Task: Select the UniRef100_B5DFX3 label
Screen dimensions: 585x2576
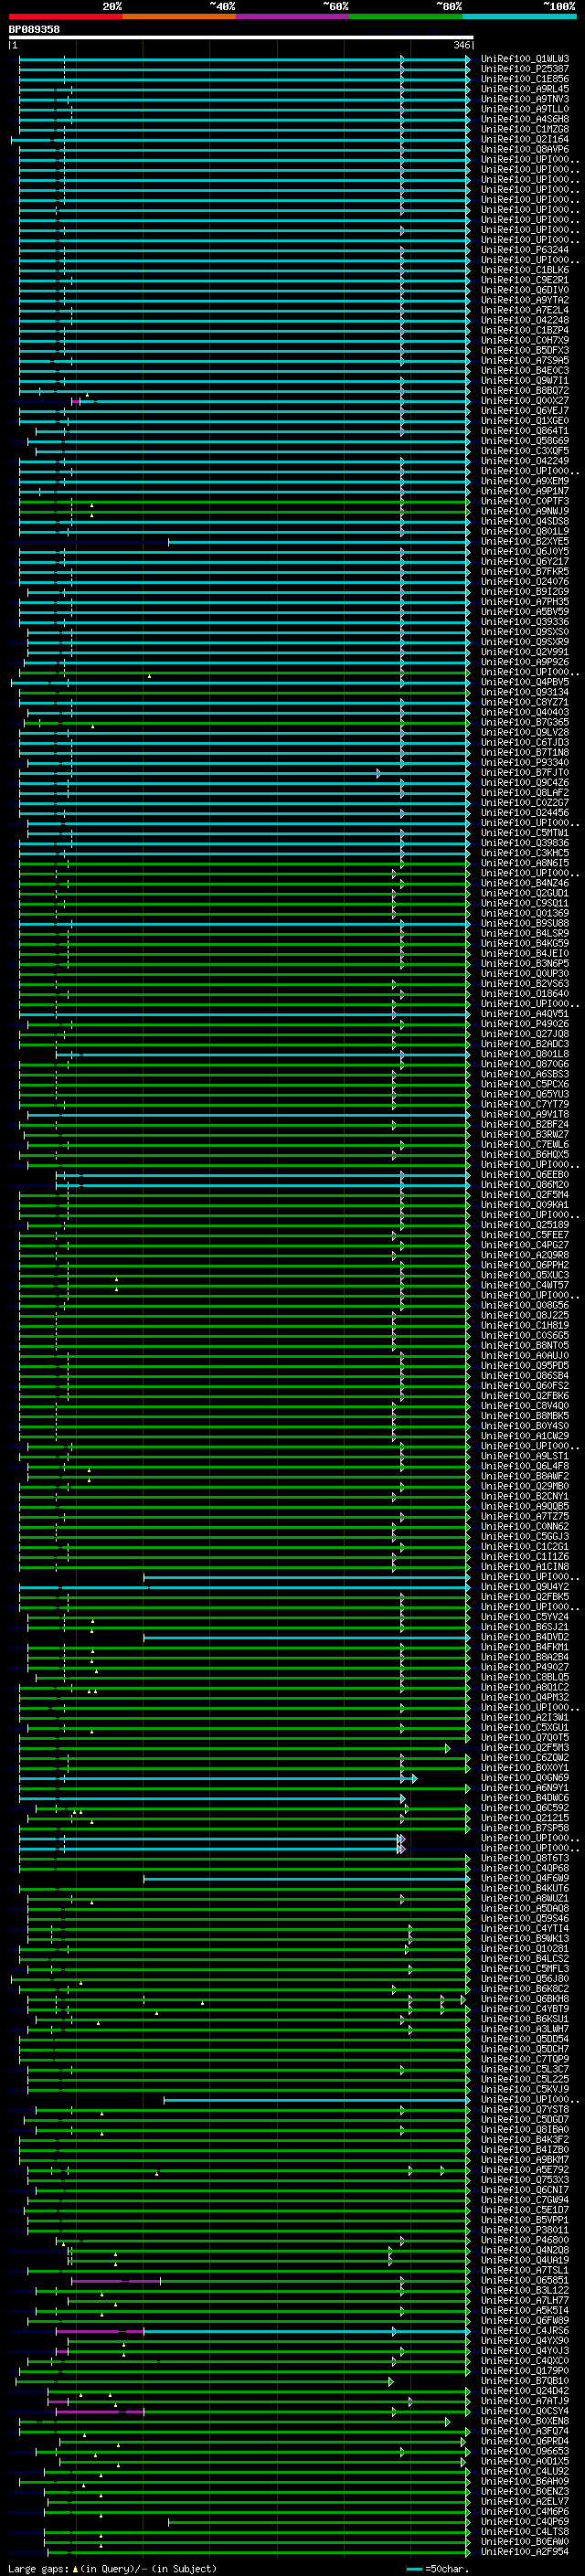Action: click(525, 350)
